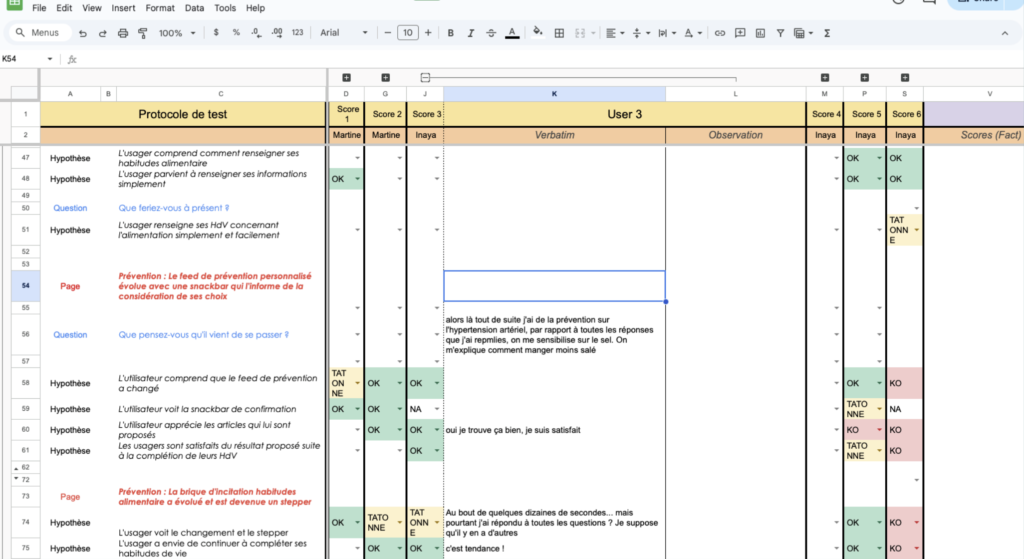1024x559 pixels.
Task: Open Print via the printer icon
Action: pyautogui.click(x=123, y=33)
